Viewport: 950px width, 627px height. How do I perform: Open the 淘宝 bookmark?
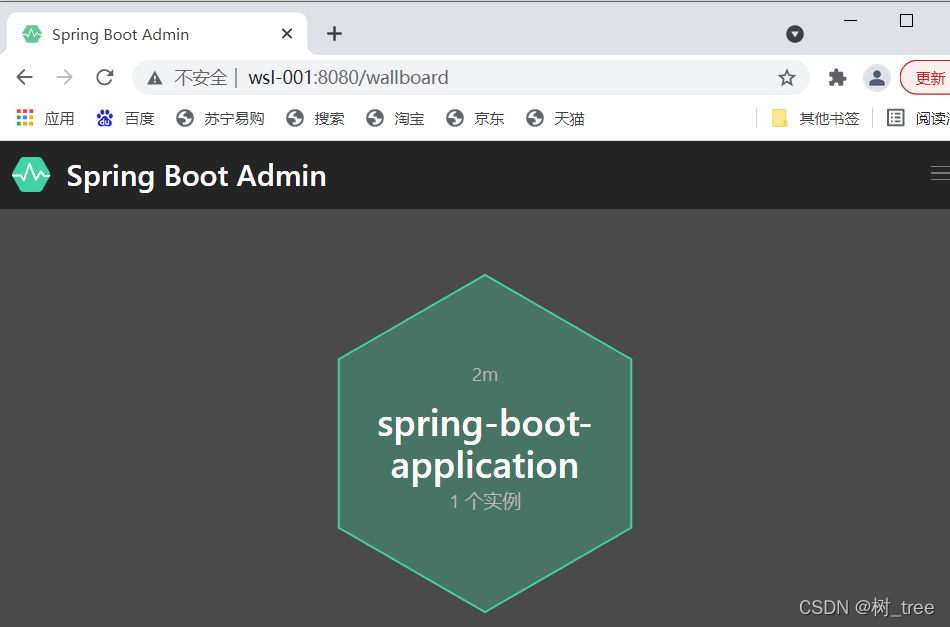pos(395,118)
